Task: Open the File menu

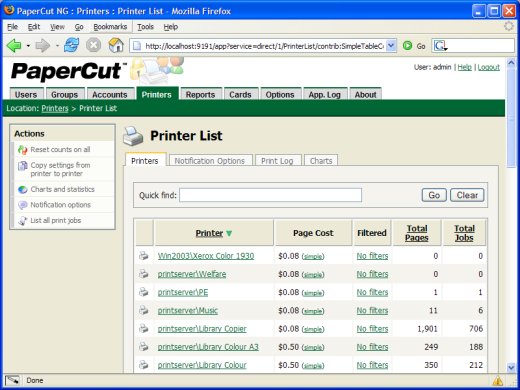Action: [x=13, y=27]
